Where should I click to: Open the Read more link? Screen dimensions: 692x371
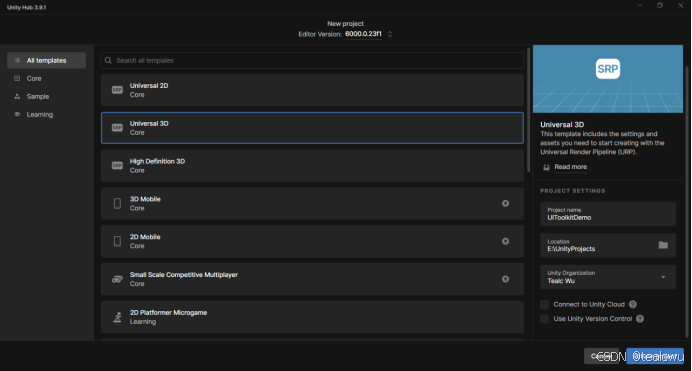click(570, 167)
